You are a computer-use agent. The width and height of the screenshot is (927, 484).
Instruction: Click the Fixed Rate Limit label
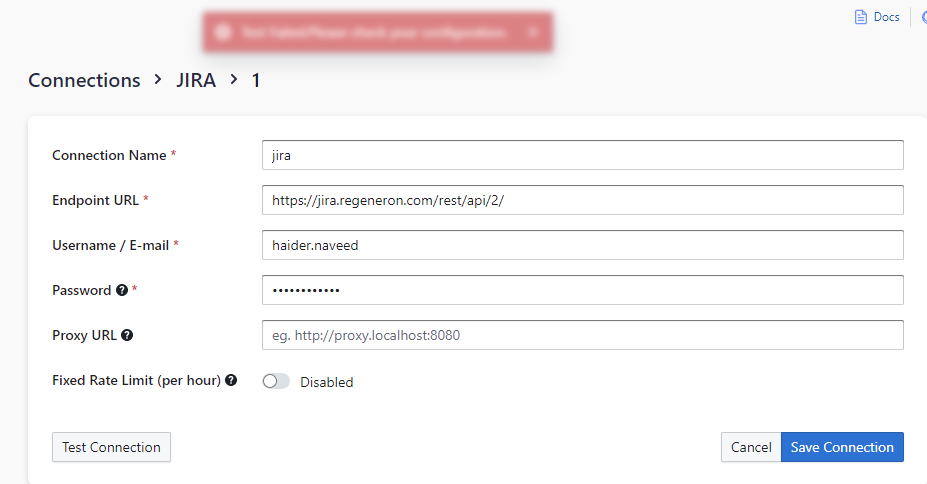click(x=137, y=380)
